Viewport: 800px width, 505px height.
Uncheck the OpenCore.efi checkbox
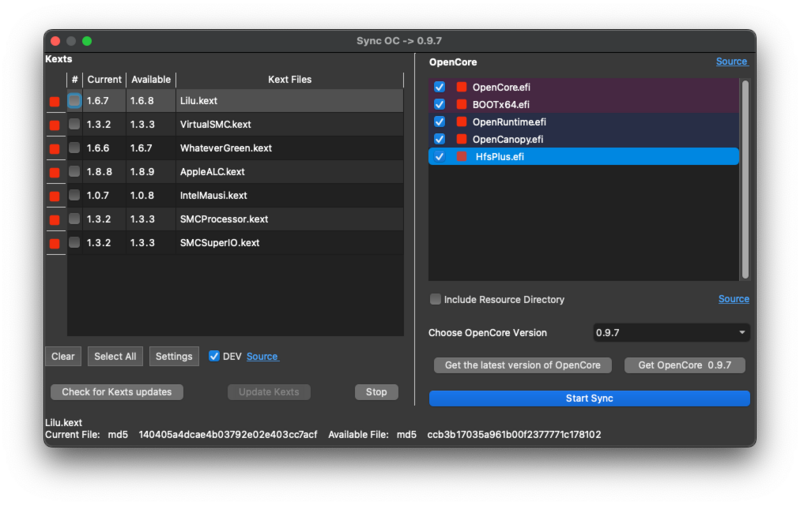coord(439,87)
